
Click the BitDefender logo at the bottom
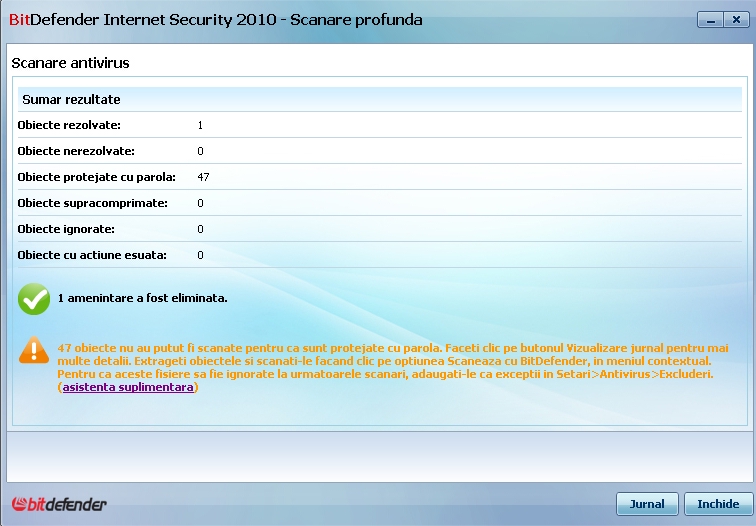pos(59,504)
